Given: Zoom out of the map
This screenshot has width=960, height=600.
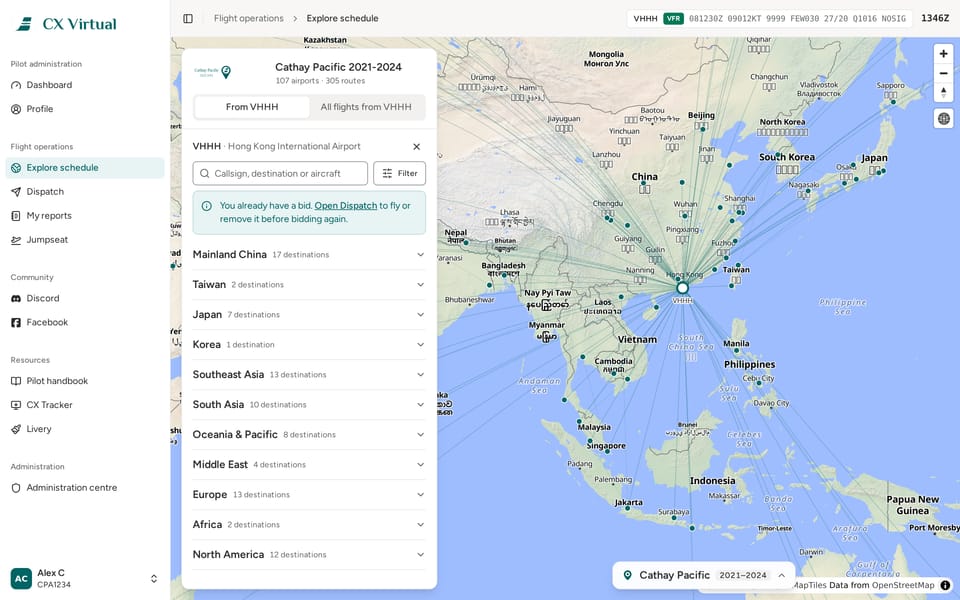Looking at the screenshot, I should click(x=943, y=73).
